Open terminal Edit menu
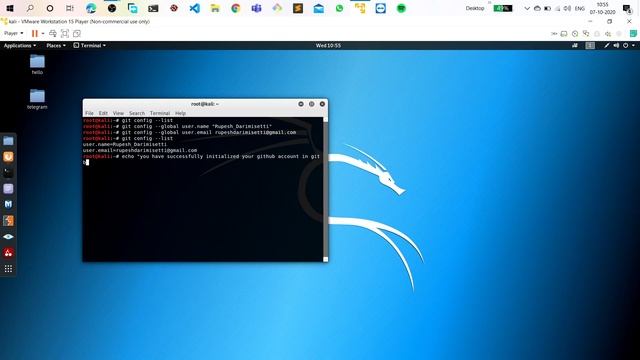Screen dimensions: 640x360 (x=103, y=113)
